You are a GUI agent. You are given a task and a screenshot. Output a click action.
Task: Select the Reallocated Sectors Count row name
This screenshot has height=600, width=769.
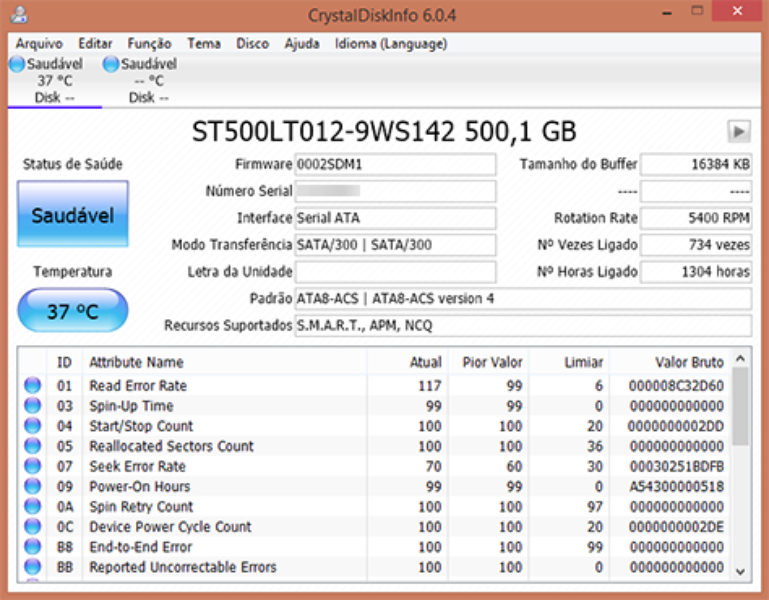(x=171, y=446)
